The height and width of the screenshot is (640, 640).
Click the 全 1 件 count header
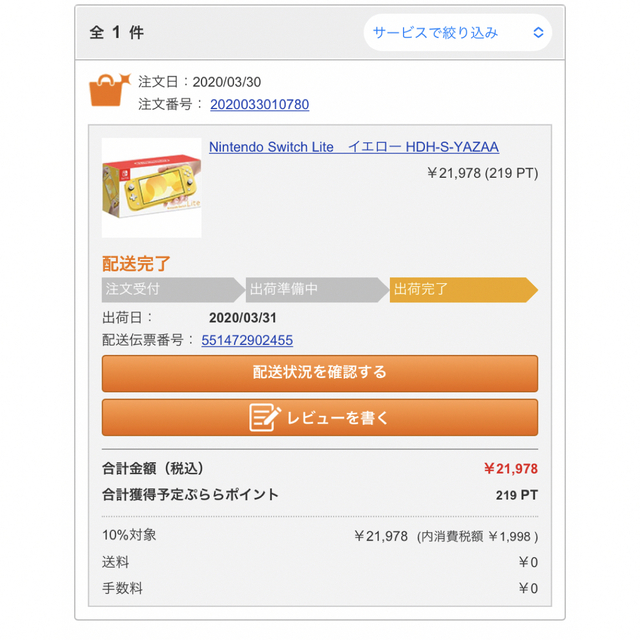point(117,33)
